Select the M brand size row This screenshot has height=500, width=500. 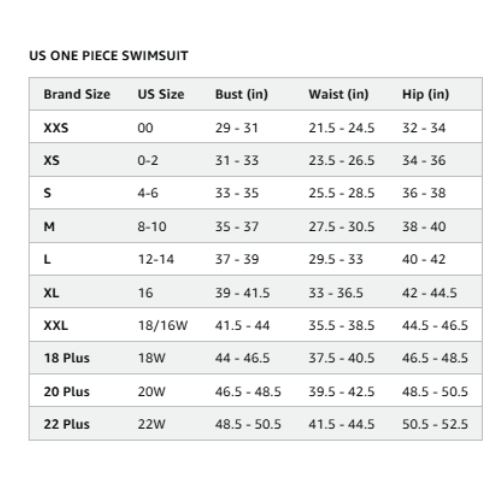256,226
